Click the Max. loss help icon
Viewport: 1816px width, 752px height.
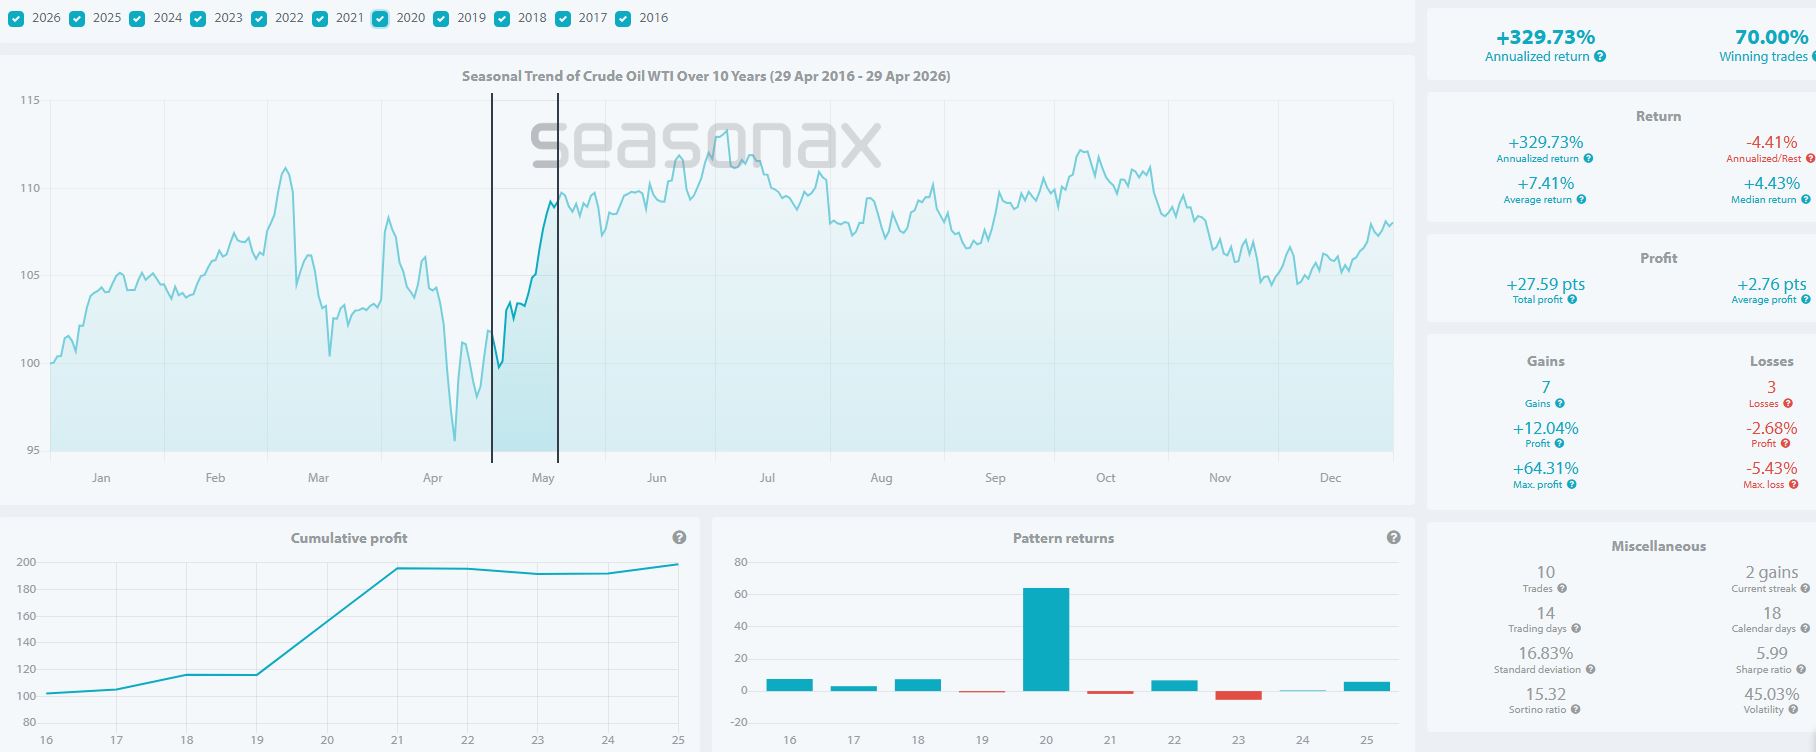pyautogui.click(x=1794, y=485)
